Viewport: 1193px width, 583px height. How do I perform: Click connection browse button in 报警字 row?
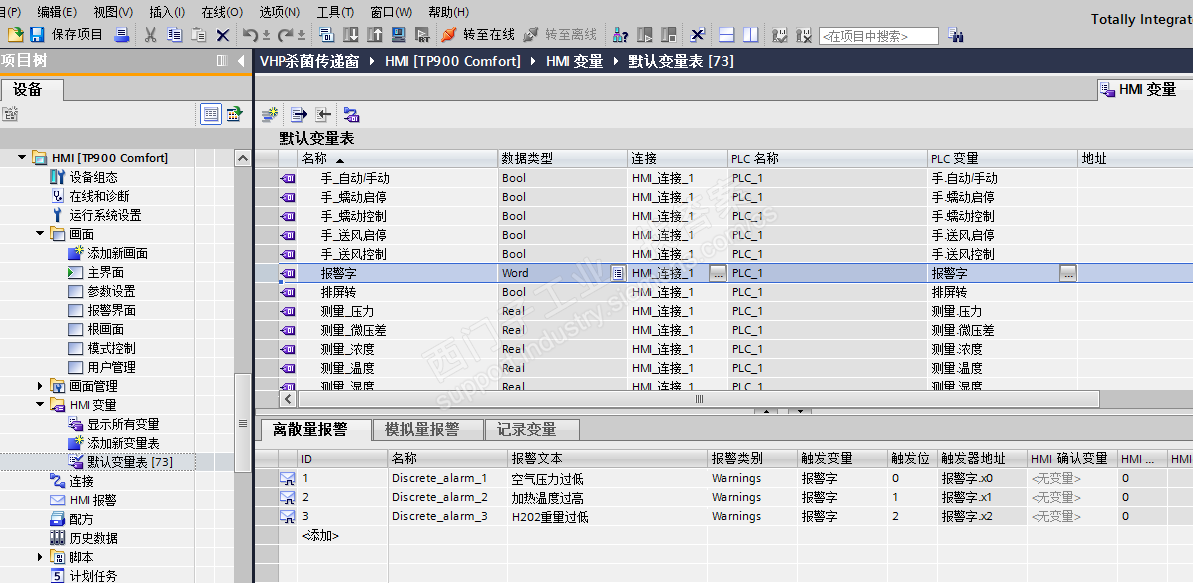718,273
